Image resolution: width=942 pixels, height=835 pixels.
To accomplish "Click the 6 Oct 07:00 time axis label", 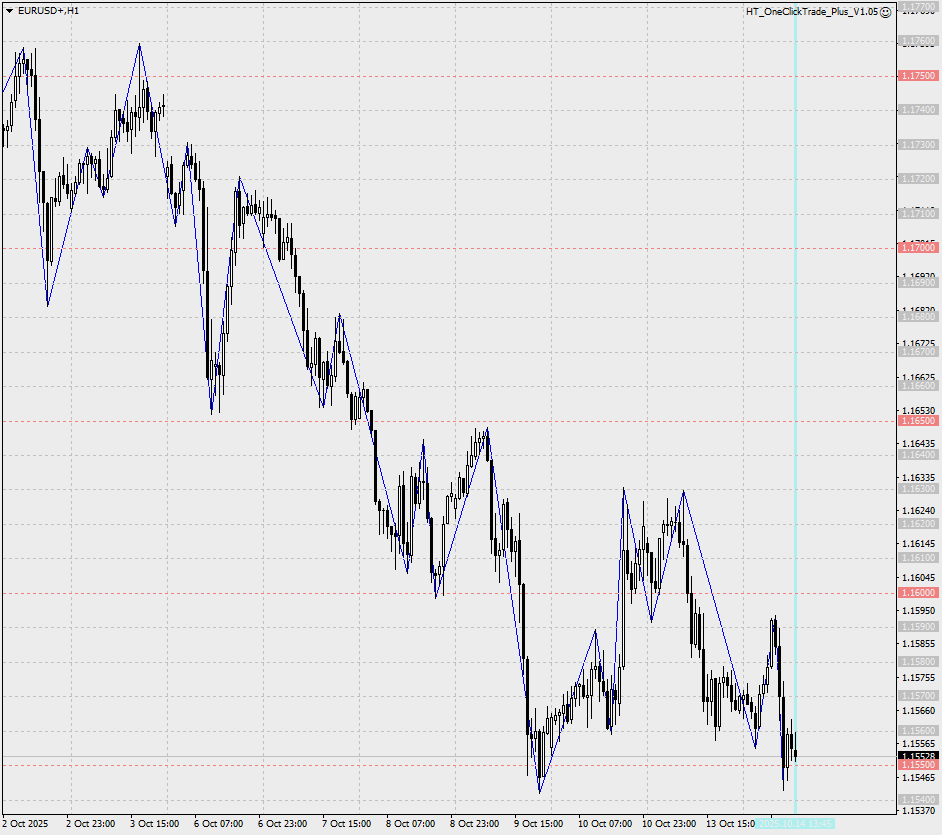I will pyautogui.click(x=218, y=824).
